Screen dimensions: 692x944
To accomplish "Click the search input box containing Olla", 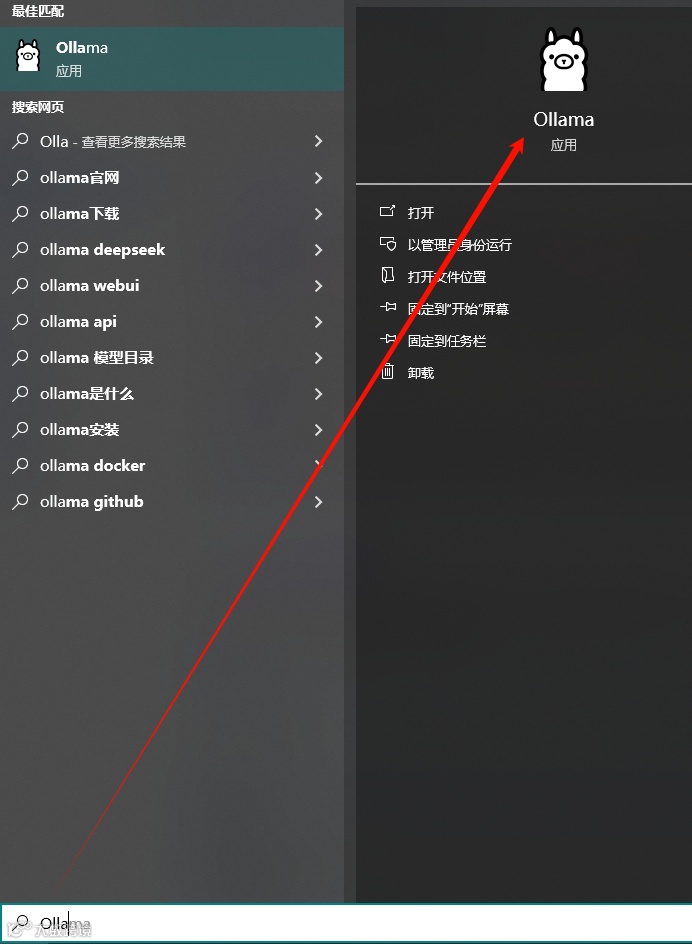I will [346, 923].
